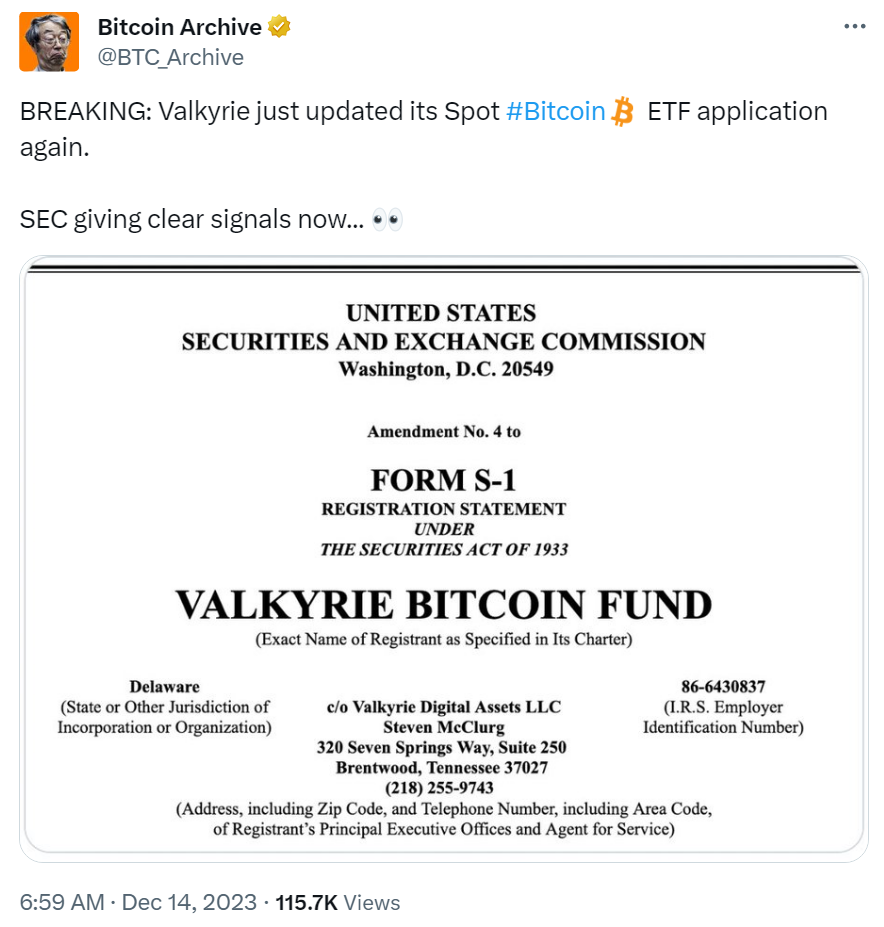The width and height of the screenshot is (884, 927).
Task: Click the FORM S-1 heading in image
Action: [x=443, y=478]
